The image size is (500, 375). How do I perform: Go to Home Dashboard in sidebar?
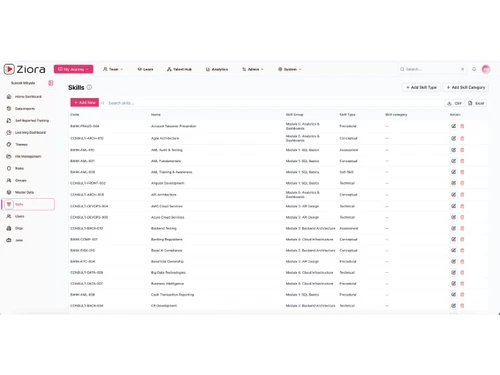(24, 97)
